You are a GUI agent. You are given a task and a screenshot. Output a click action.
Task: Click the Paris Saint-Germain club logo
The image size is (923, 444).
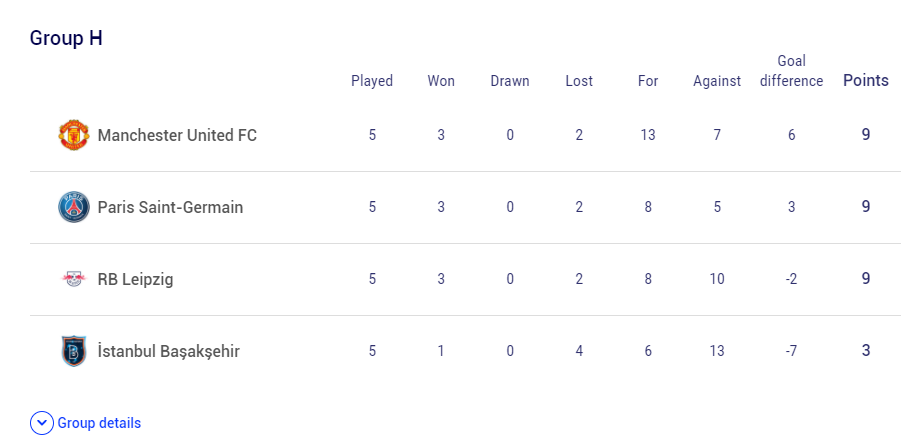pos(74,207)
